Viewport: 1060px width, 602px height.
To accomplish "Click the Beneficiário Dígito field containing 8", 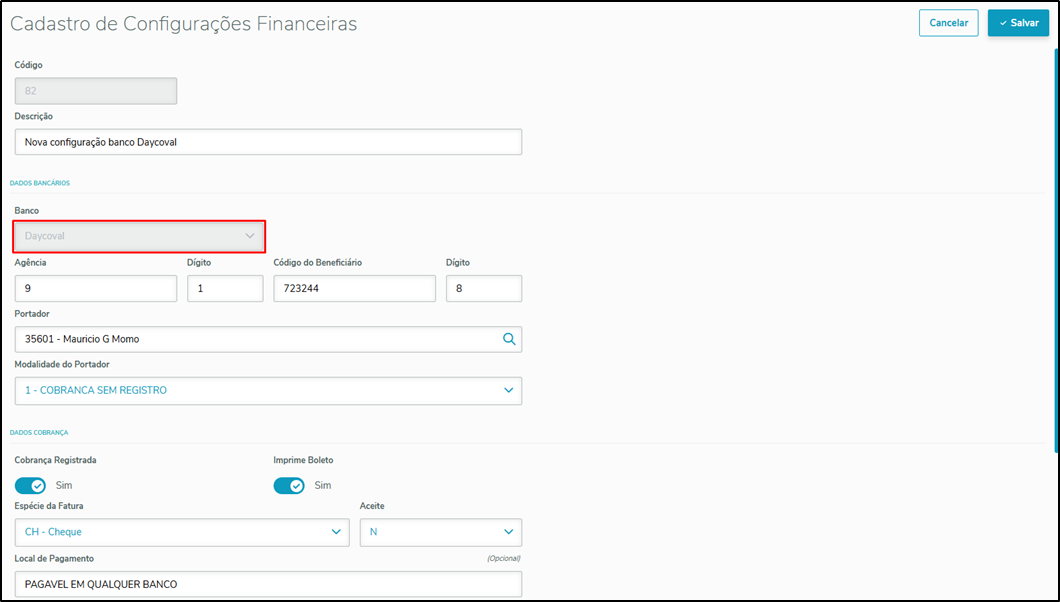I will [484, 288].
